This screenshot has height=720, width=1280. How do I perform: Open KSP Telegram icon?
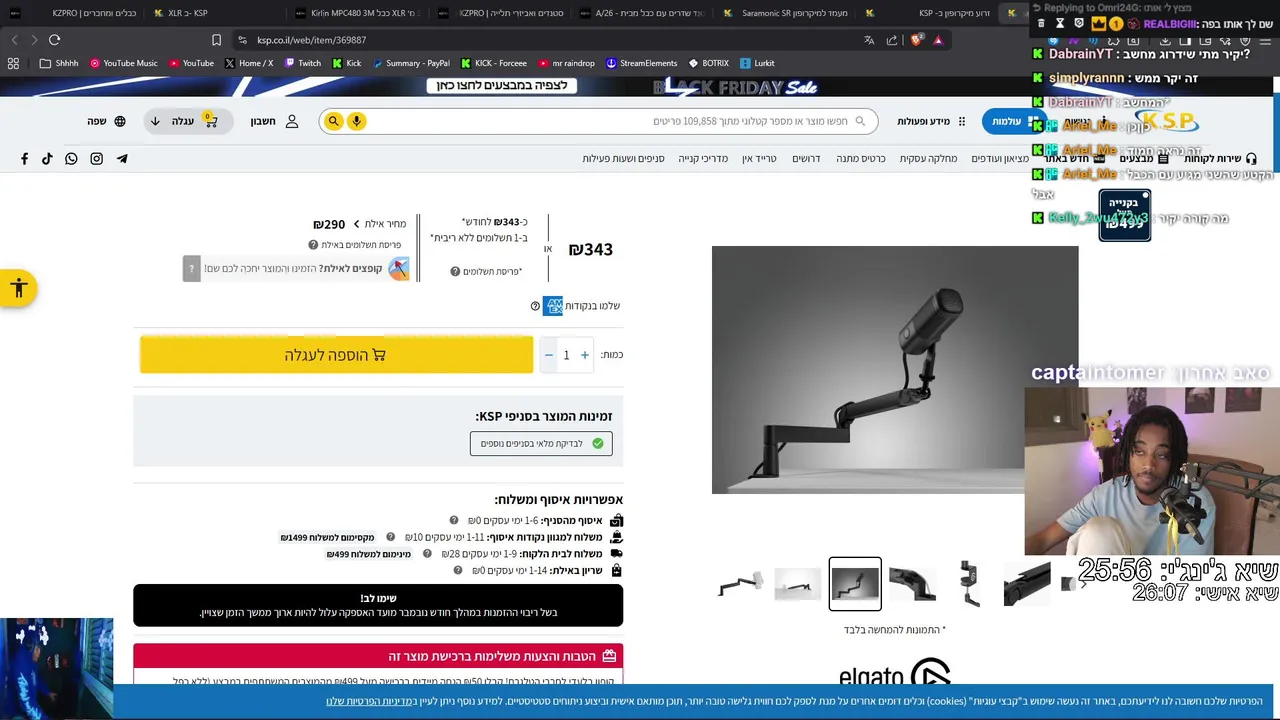point(122,159)
